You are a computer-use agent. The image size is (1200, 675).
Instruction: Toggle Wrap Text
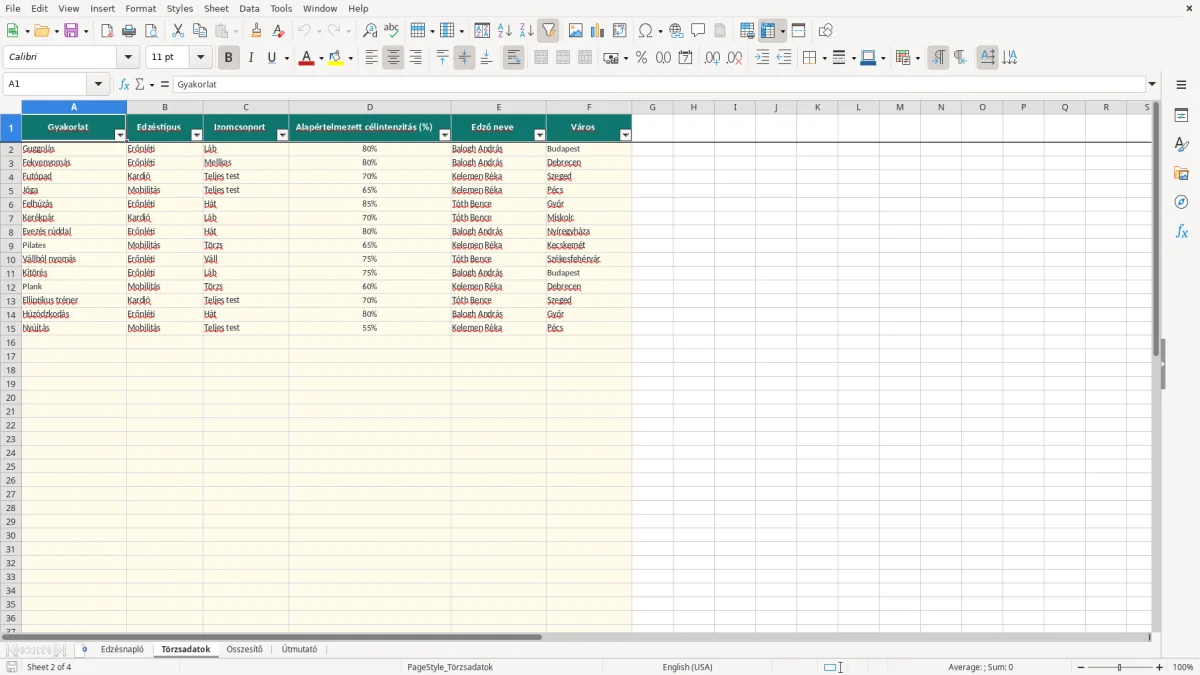point(513,58)
